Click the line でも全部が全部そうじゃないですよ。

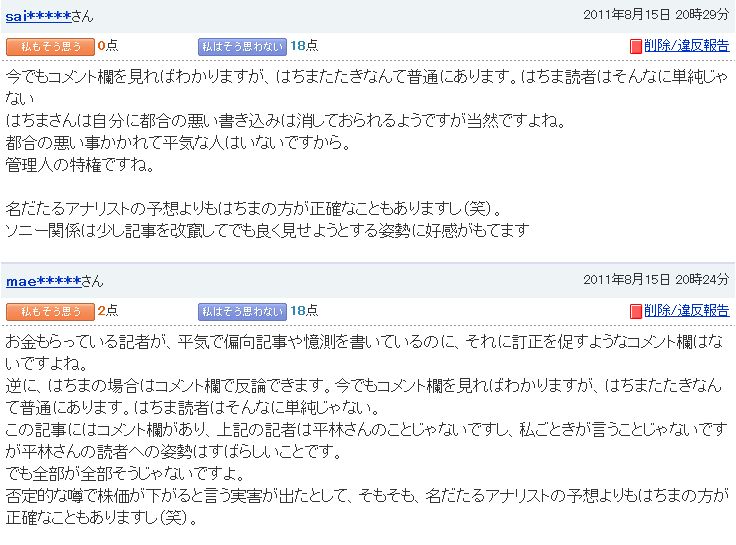pos(126,474)
